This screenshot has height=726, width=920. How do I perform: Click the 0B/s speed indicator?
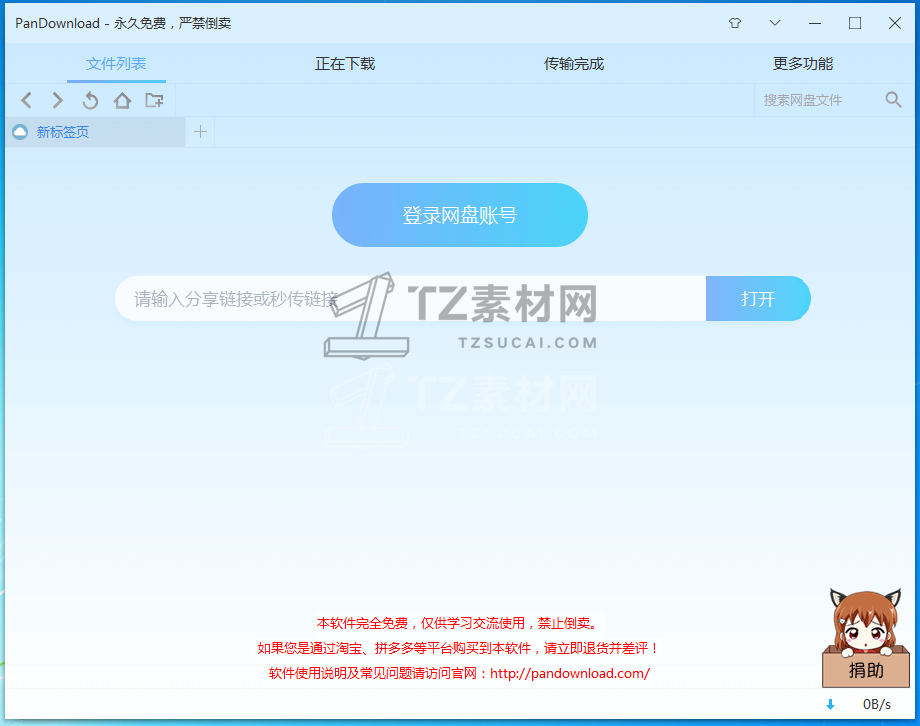click(x=877, y=704)
